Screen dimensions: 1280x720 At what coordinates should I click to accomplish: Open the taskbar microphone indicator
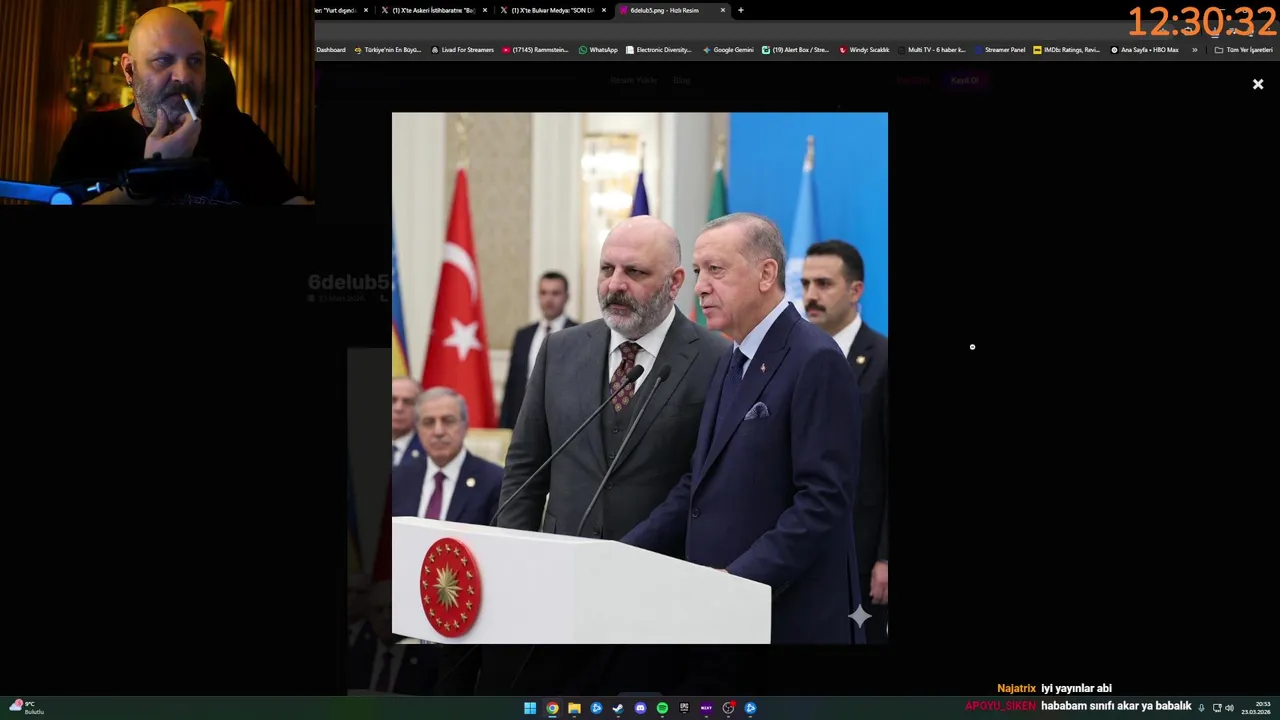(1201, 708)
